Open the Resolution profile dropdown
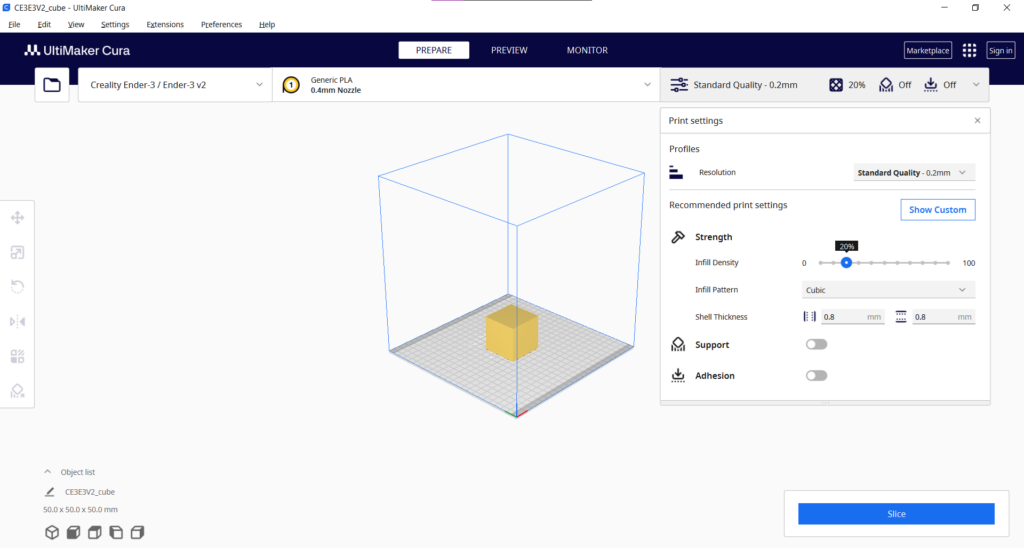The image size is (1024, 548). (x=914, y=172)
